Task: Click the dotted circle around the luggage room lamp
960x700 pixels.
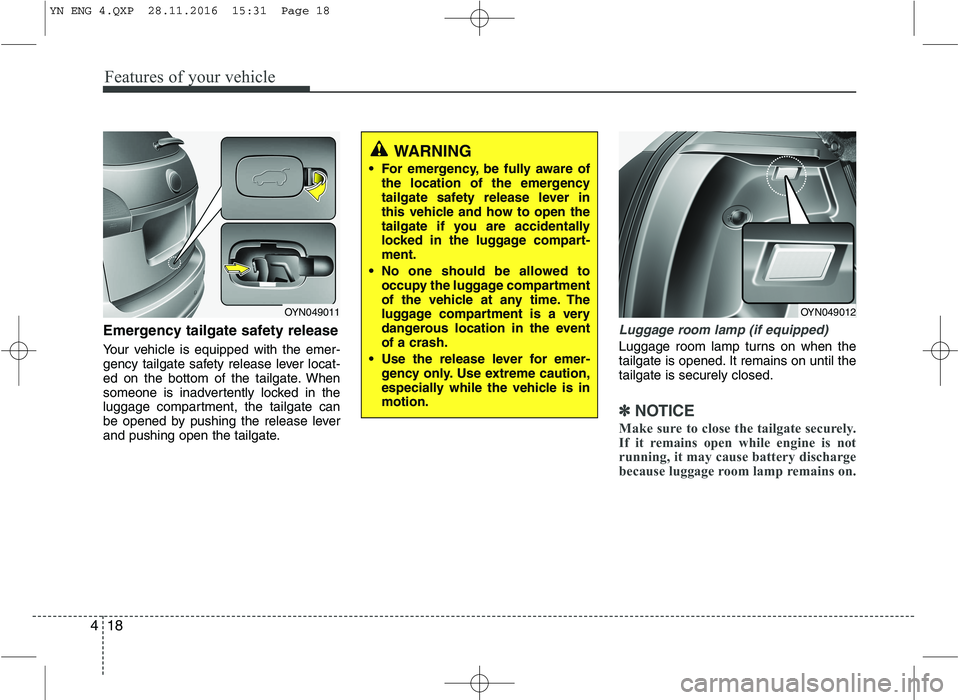Action: 786,175
